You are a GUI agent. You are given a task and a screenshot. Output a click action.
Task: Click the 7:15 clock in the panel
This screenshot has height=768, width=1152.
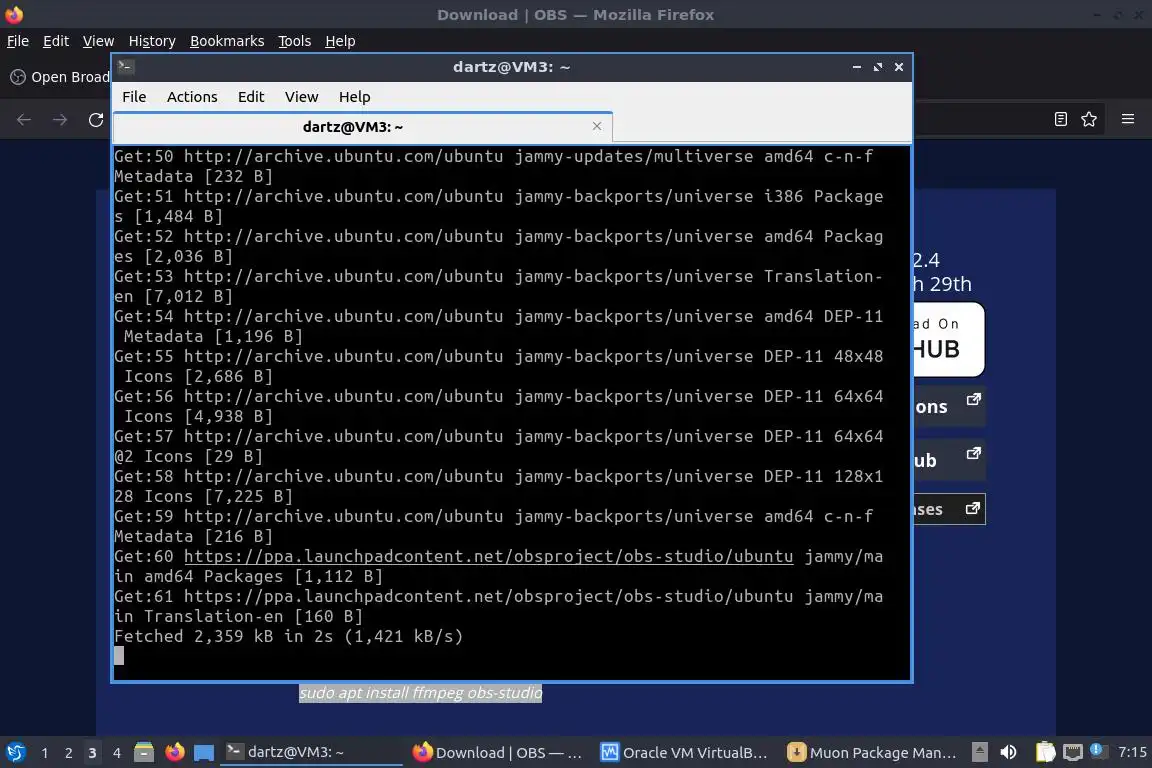tap(1131, 752)
